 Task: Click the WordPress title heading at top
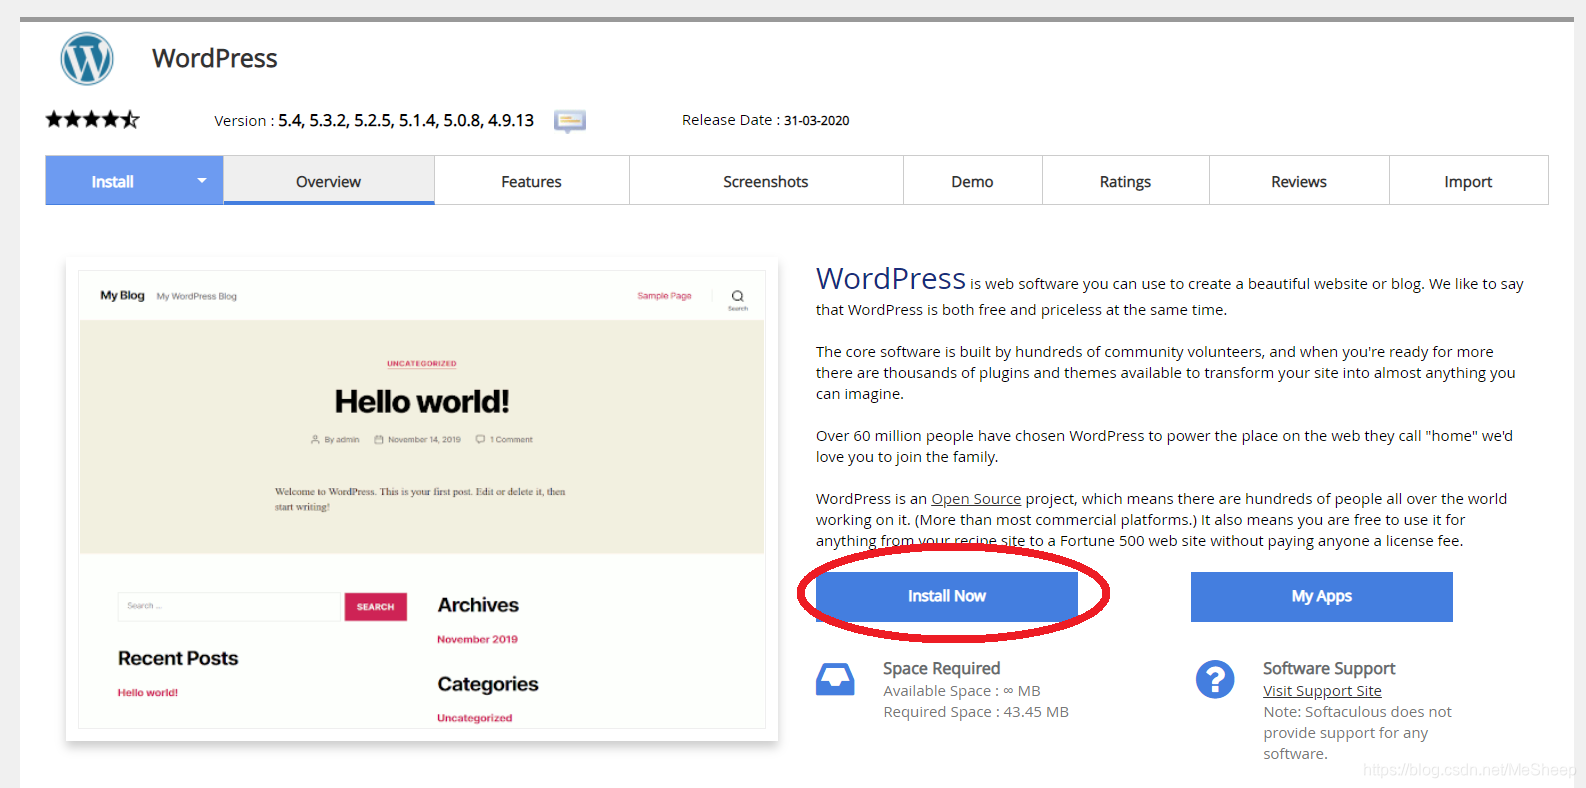click(215, 58)
